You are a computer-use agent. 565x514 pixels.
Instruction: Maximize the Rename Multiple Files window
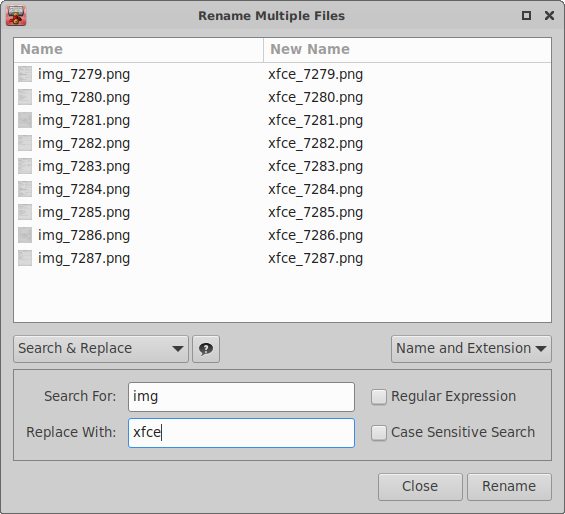point(526,15)
